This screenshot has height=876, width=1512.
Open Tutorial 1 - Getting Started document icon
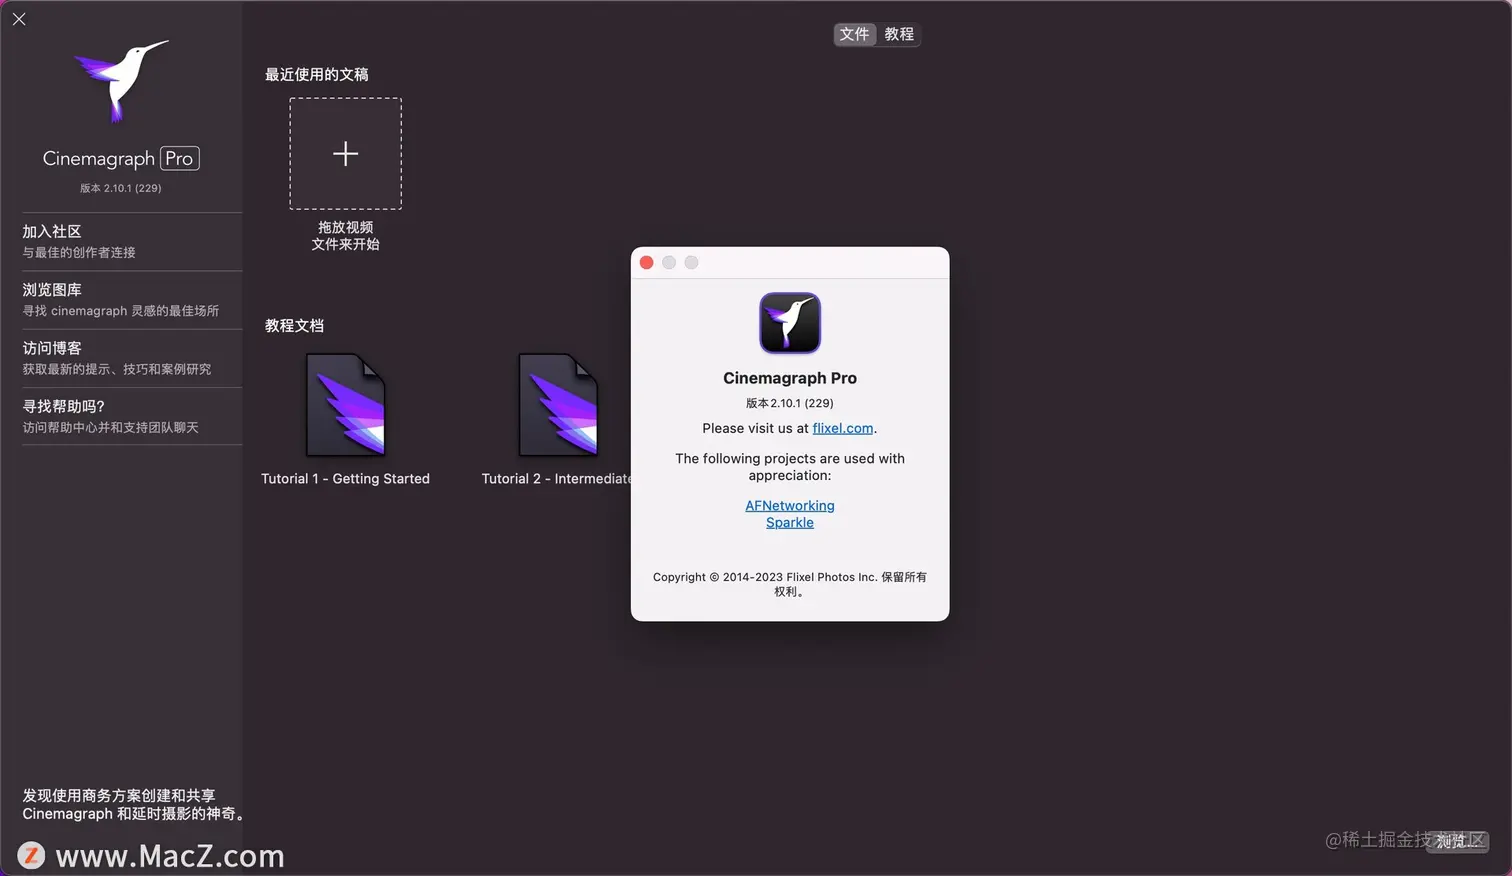346,405
